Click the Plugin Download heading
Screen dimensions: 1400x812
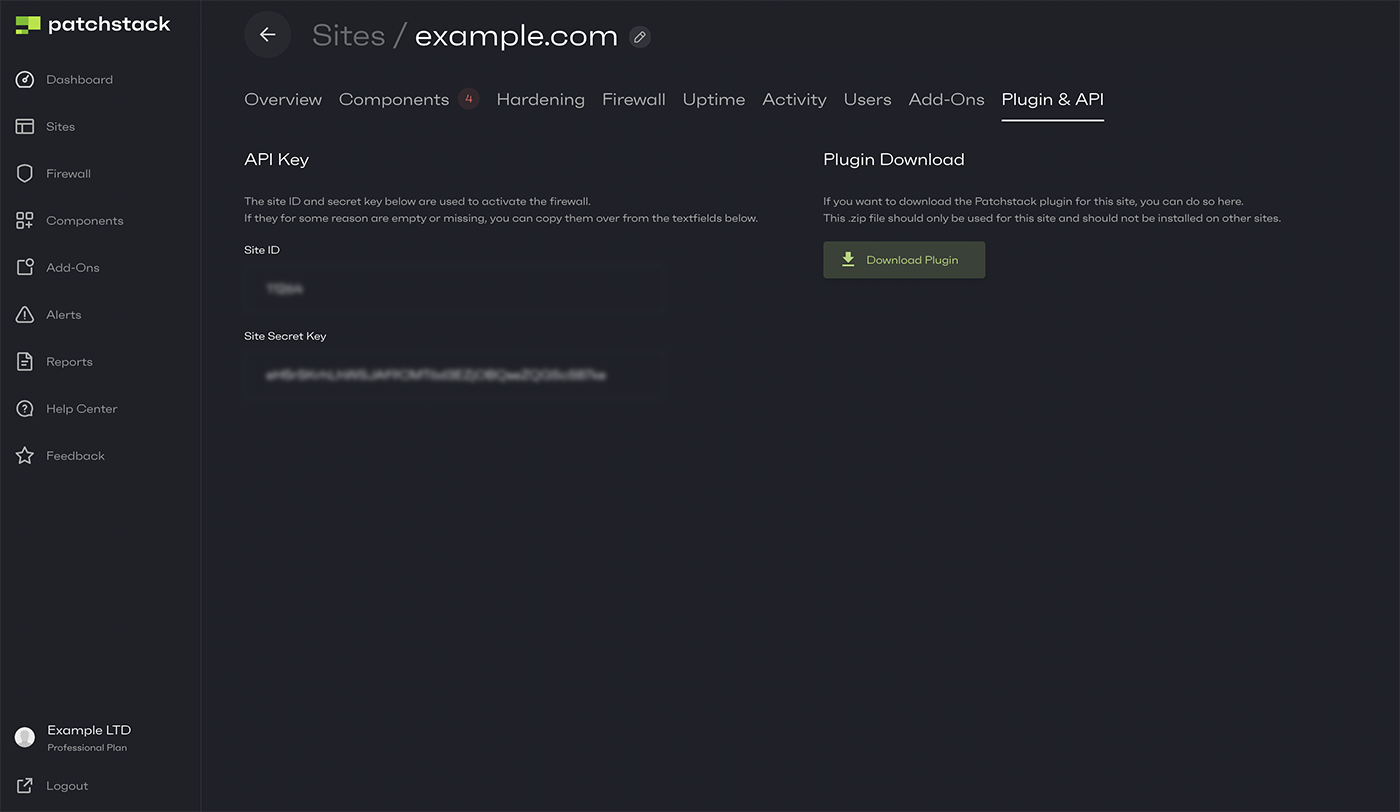pyautogui.click(x=893, y=160)
